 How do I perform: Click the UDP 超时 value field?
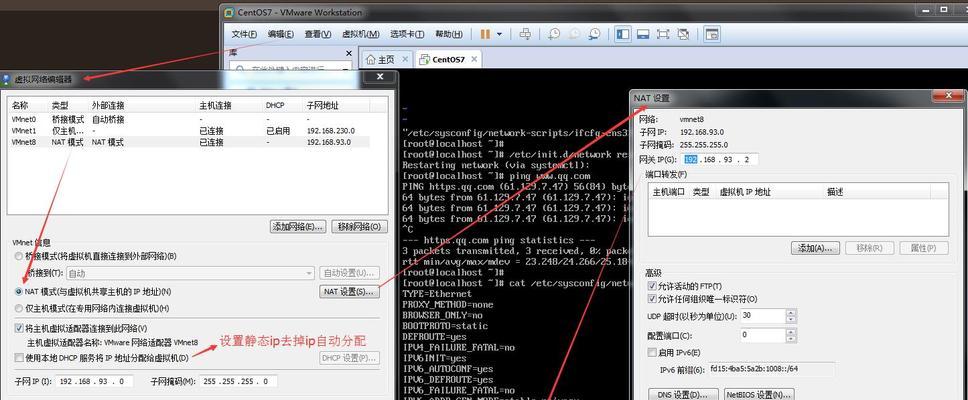[762, 316]
